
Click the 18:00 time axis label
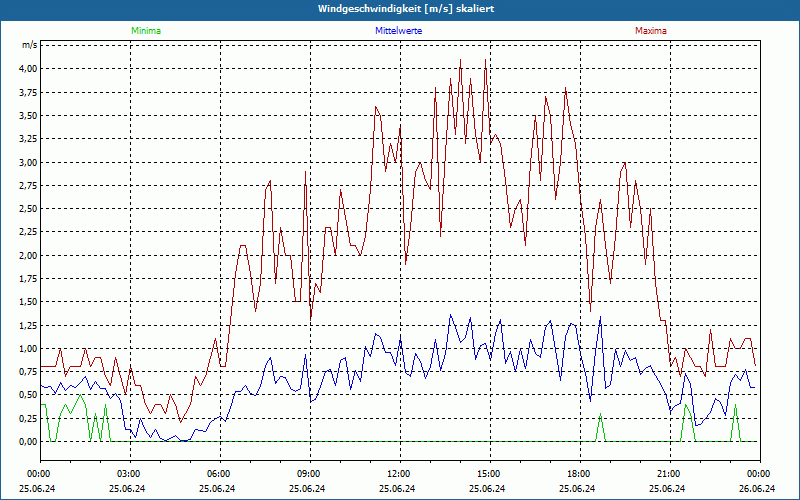click(x=581, y=474)
